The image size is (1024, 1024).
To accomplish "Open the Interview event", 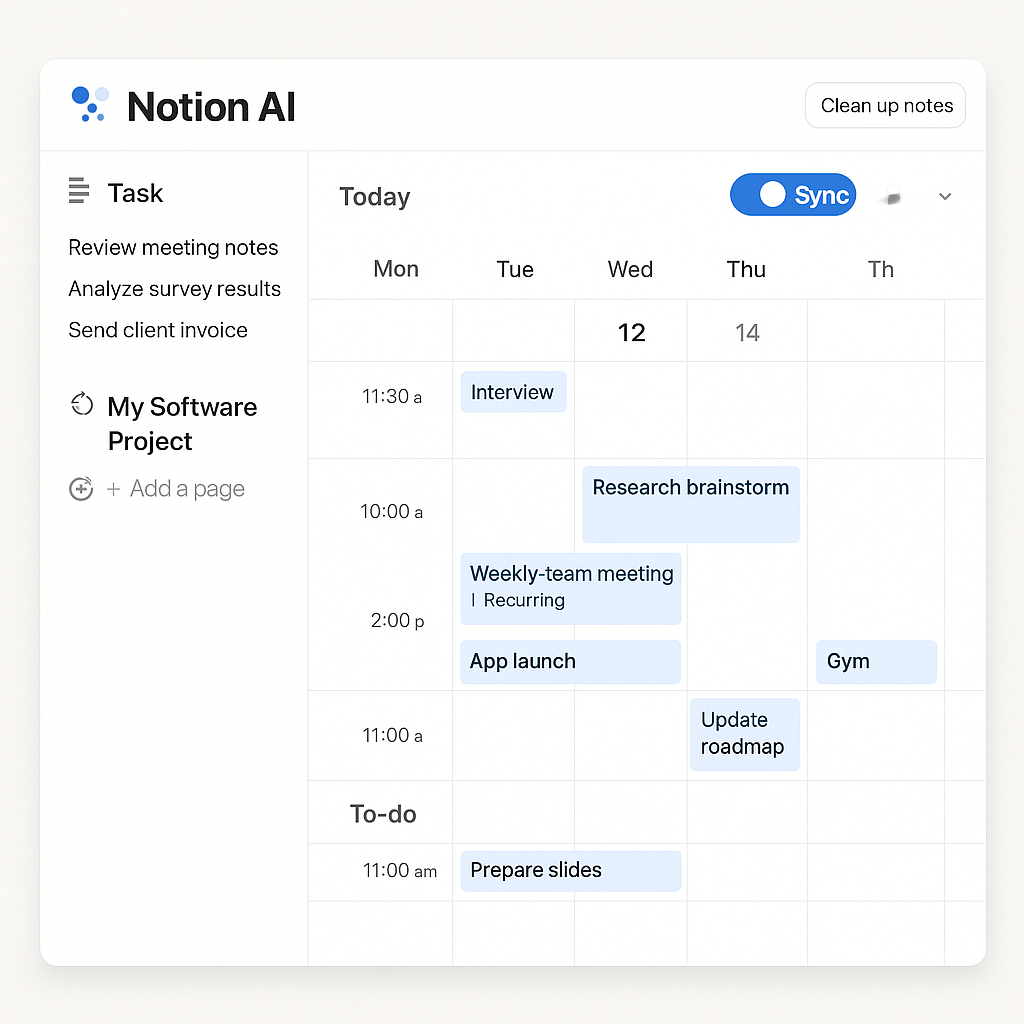I will coord(513,392).
